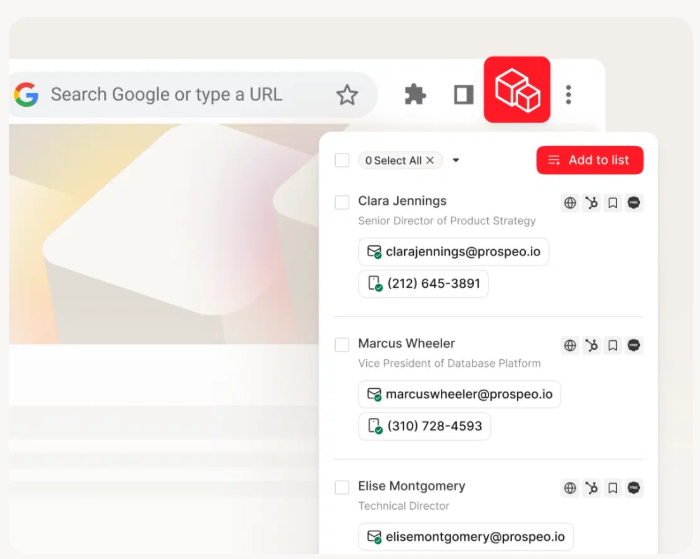Click the red Prospeo extension icon
This screenshot has height=559, width=700.
[517, 90]
